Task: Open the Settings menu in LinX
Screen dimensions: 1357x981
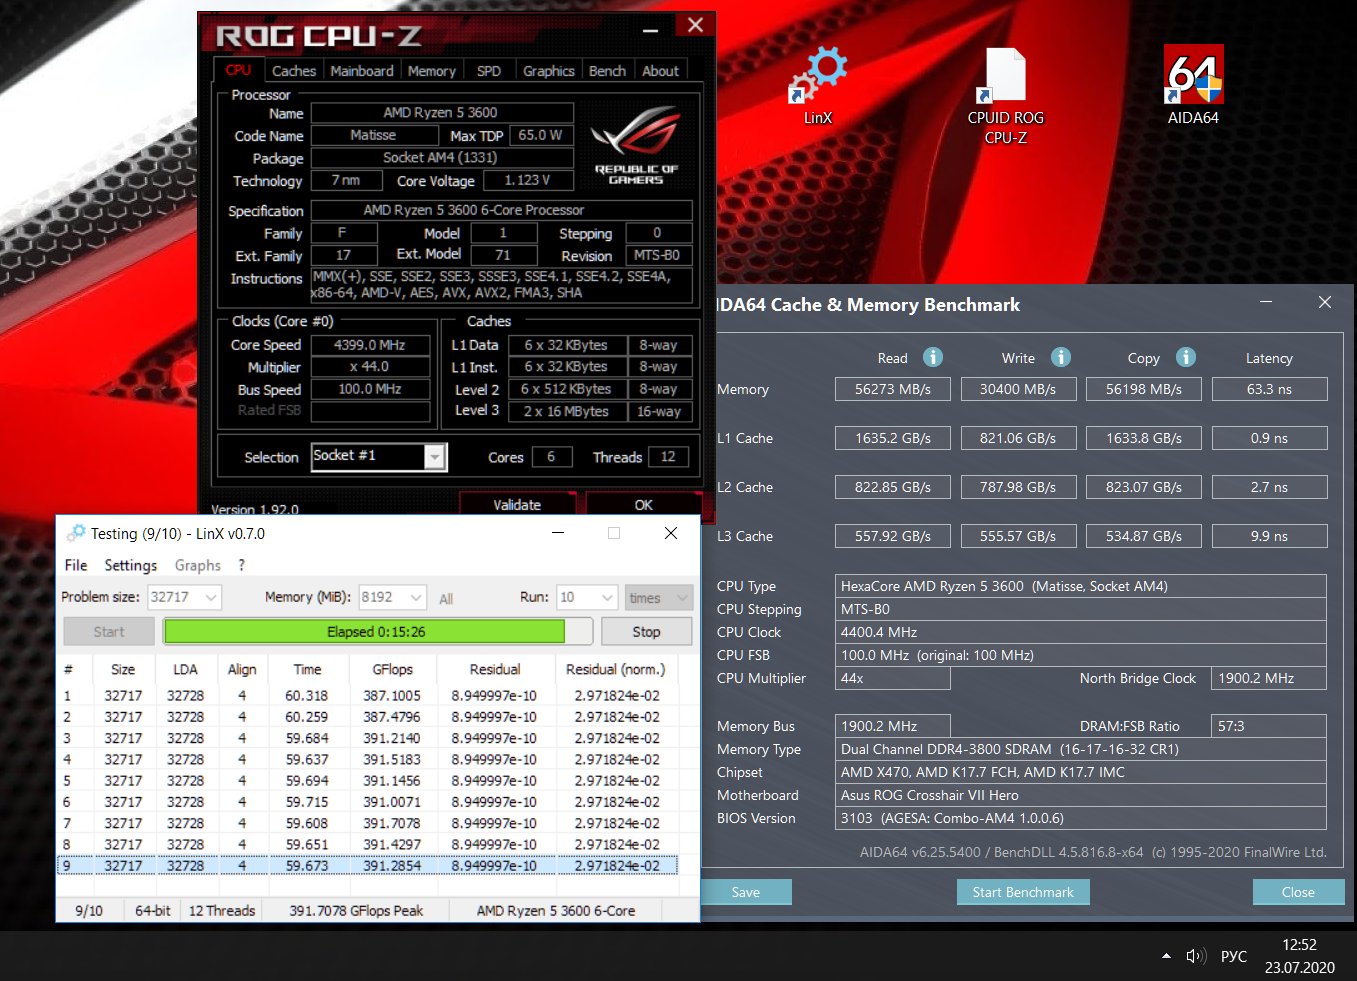Action: click(x=131, y=565)
